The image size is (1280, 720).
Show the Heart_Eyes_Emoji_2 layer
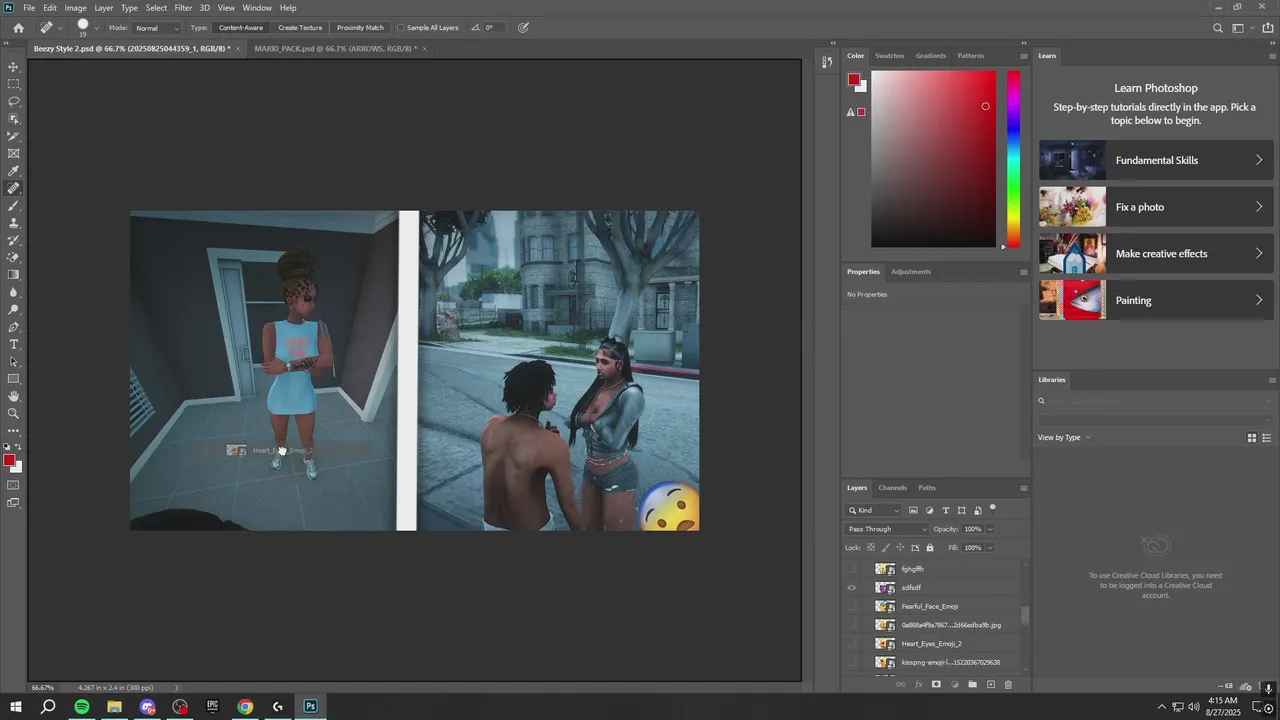coord(852,643)
